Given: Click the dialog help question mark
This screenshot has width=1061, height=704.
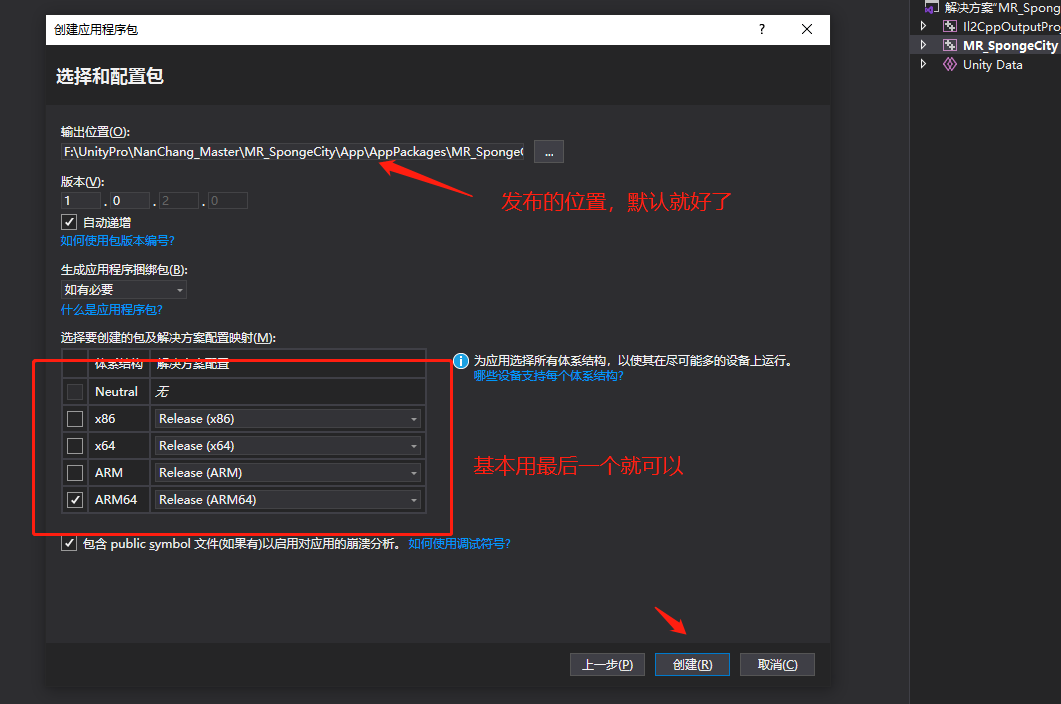Looking at the screenshot, I should coord(761,30).
